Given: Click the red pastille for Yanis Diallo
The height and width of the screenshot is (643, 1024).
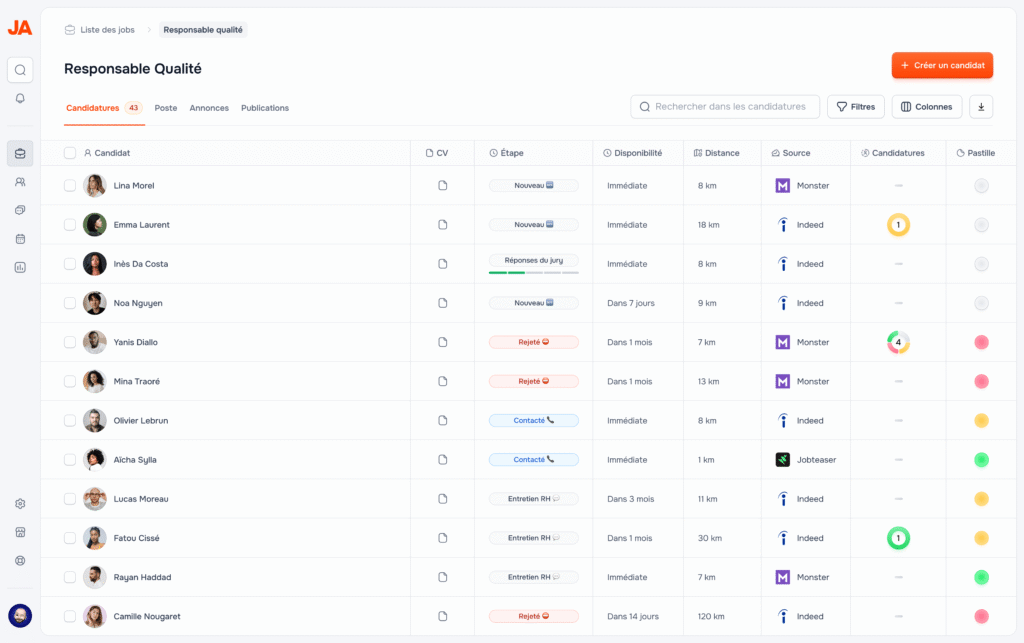Looking at the screenshot, I should 981,342.
